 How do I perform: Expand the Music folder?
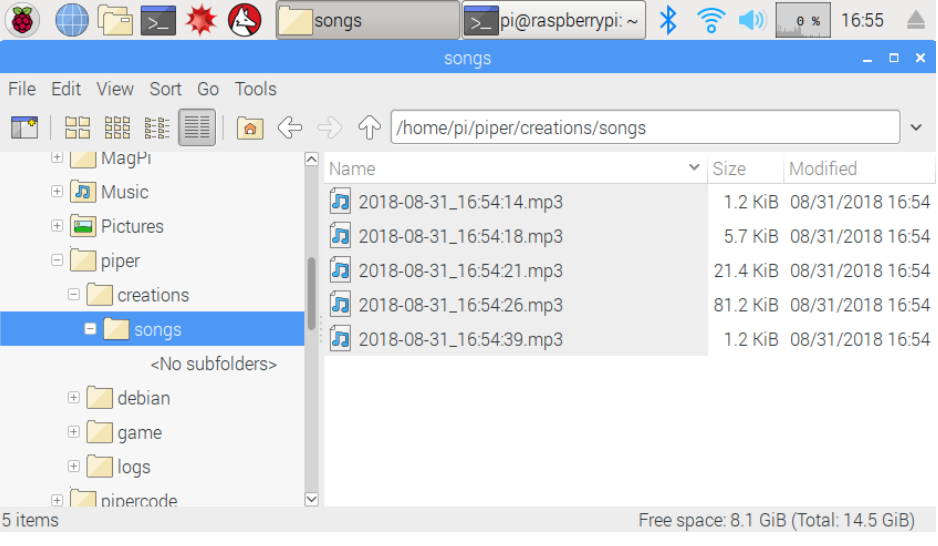click(57, 191)
